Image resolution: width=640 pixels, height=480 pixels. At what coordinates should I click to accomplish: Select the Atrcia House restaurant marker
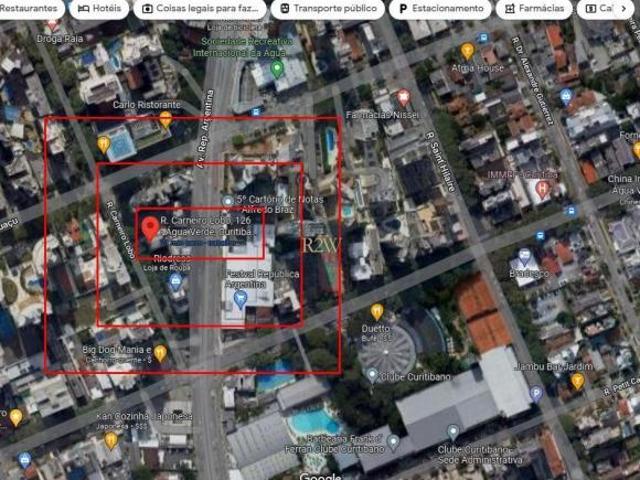[x=467, y=51]
